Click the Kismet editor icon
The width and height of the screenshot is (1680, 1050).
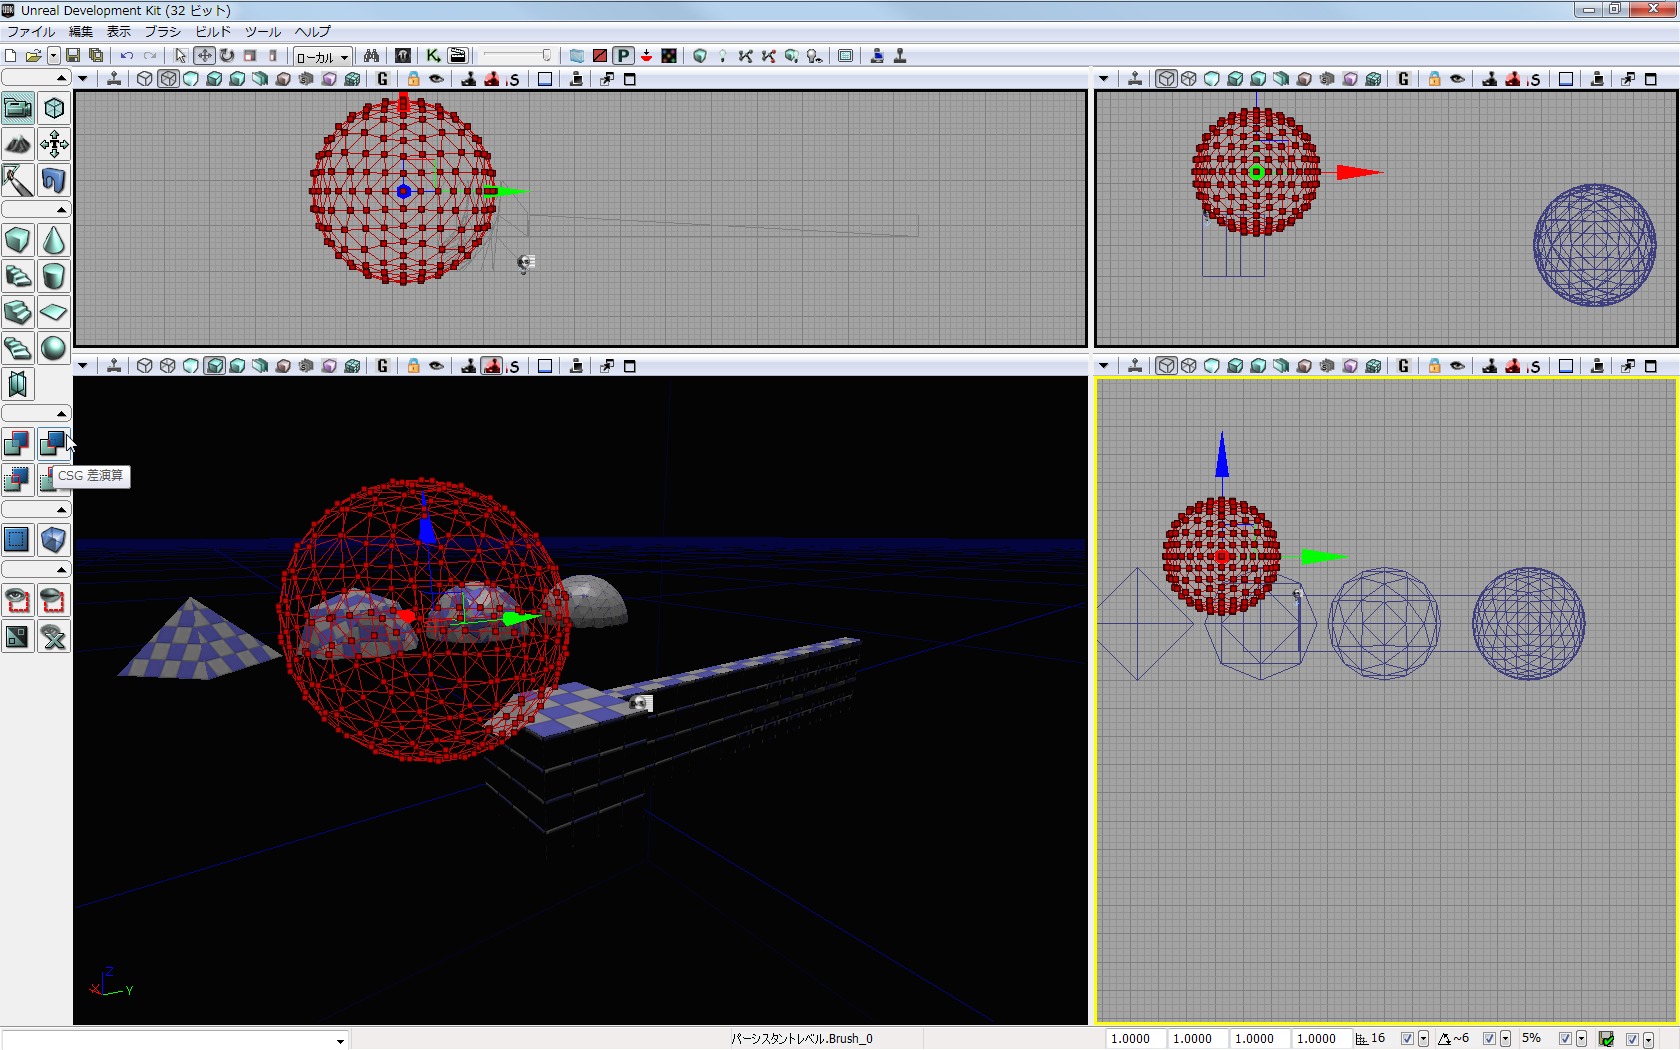(433, 56)
